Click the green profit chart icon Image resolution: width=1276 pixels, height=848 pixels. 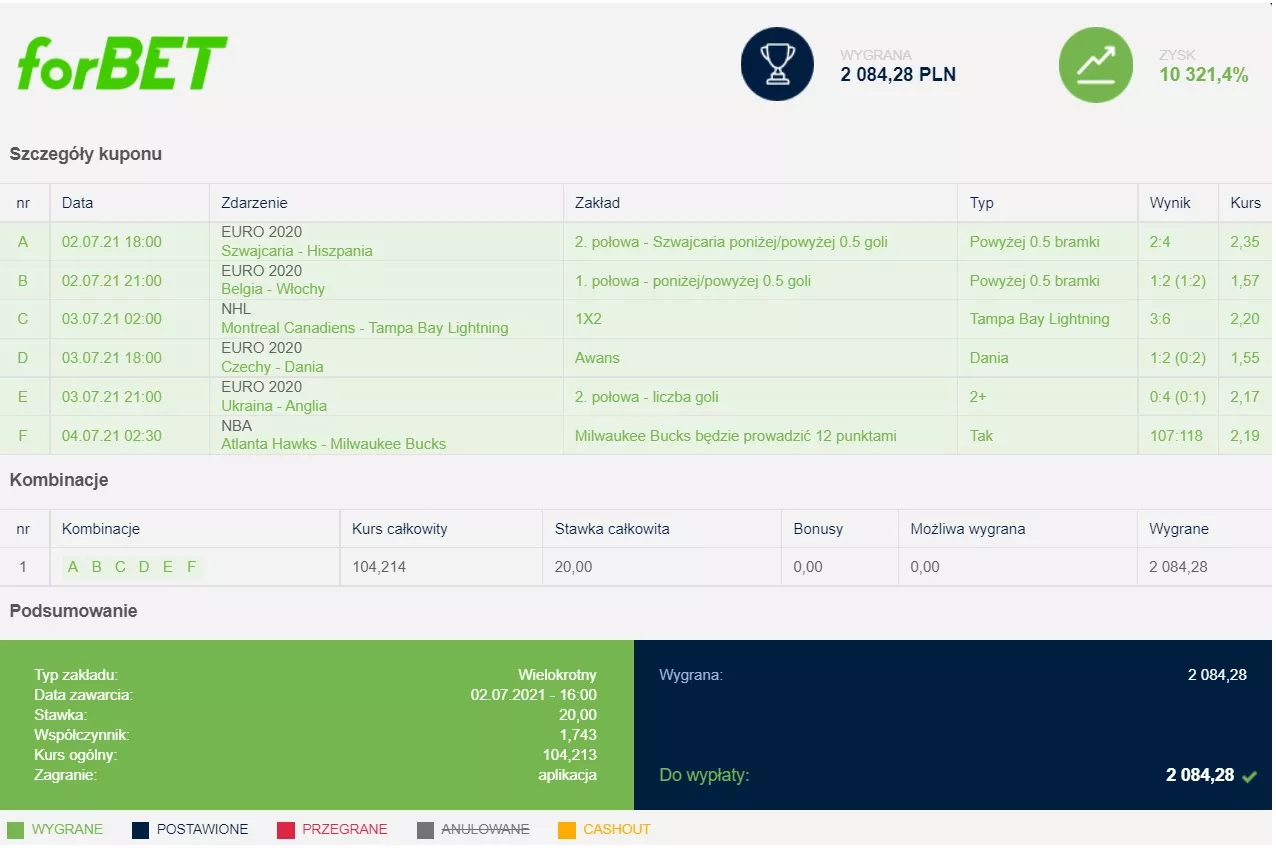click(x=1096, y=64)
